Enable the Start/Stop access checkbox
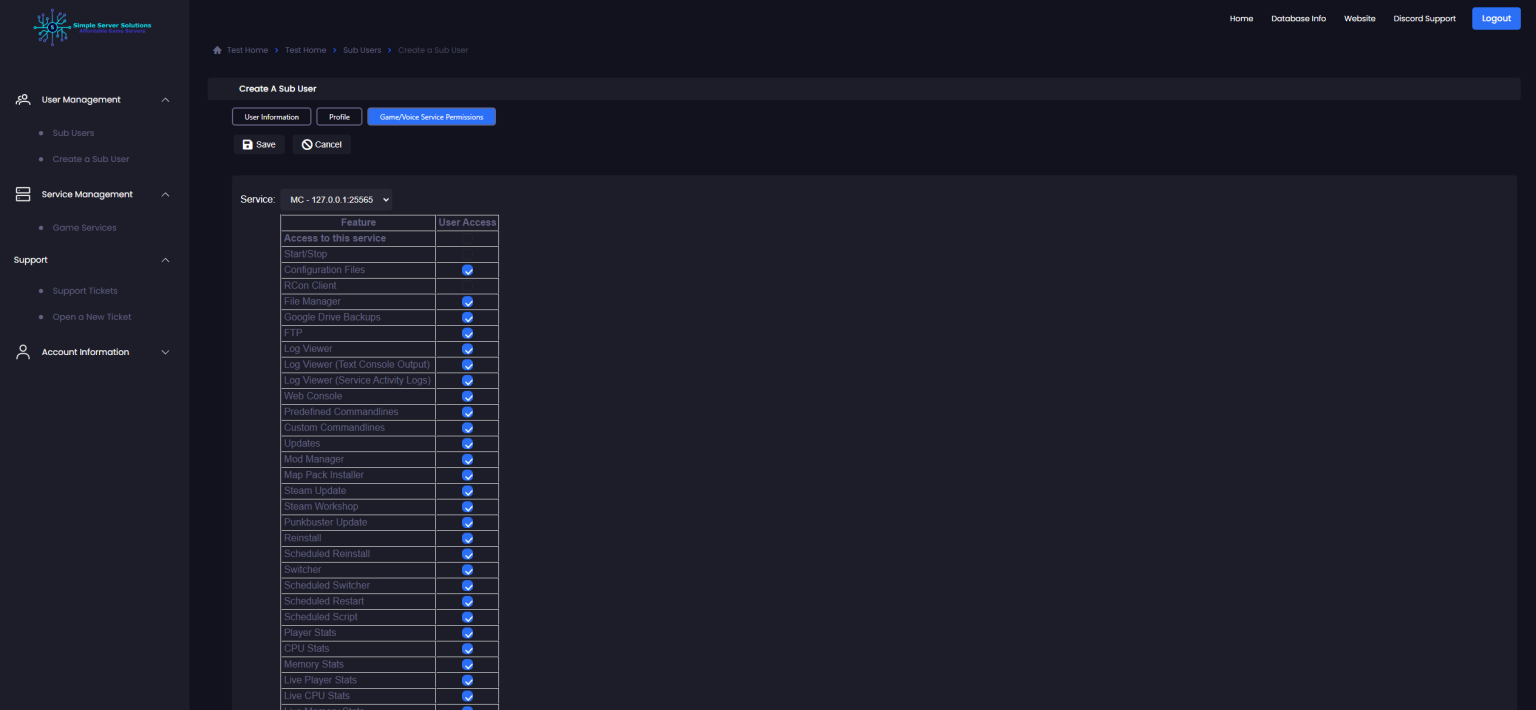 [467, 254]
